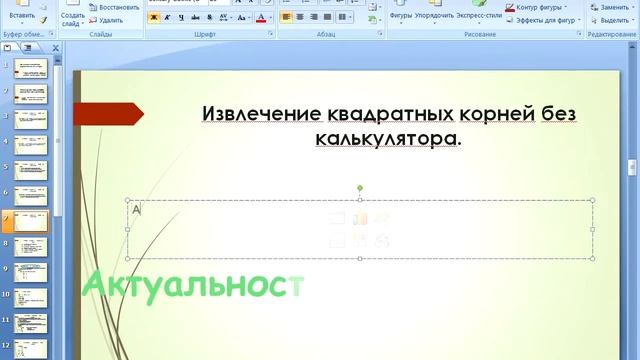Image resolution: width=640 pixels, height=360 pixels.
Task: Apply the red font color A
Action: click(x=261, y=18)
